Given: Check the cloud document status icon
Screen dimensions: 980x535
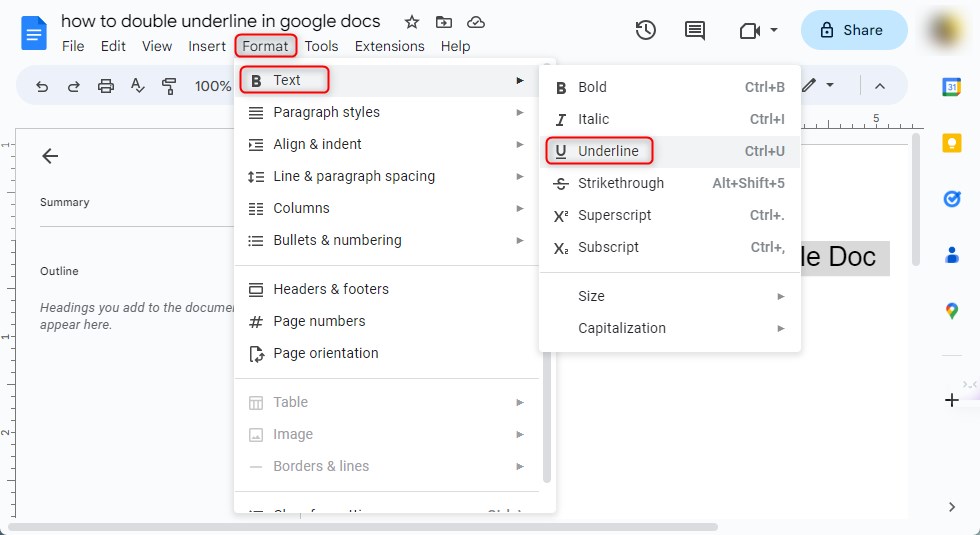Looking at the screenshot, I should pos(476,22).
